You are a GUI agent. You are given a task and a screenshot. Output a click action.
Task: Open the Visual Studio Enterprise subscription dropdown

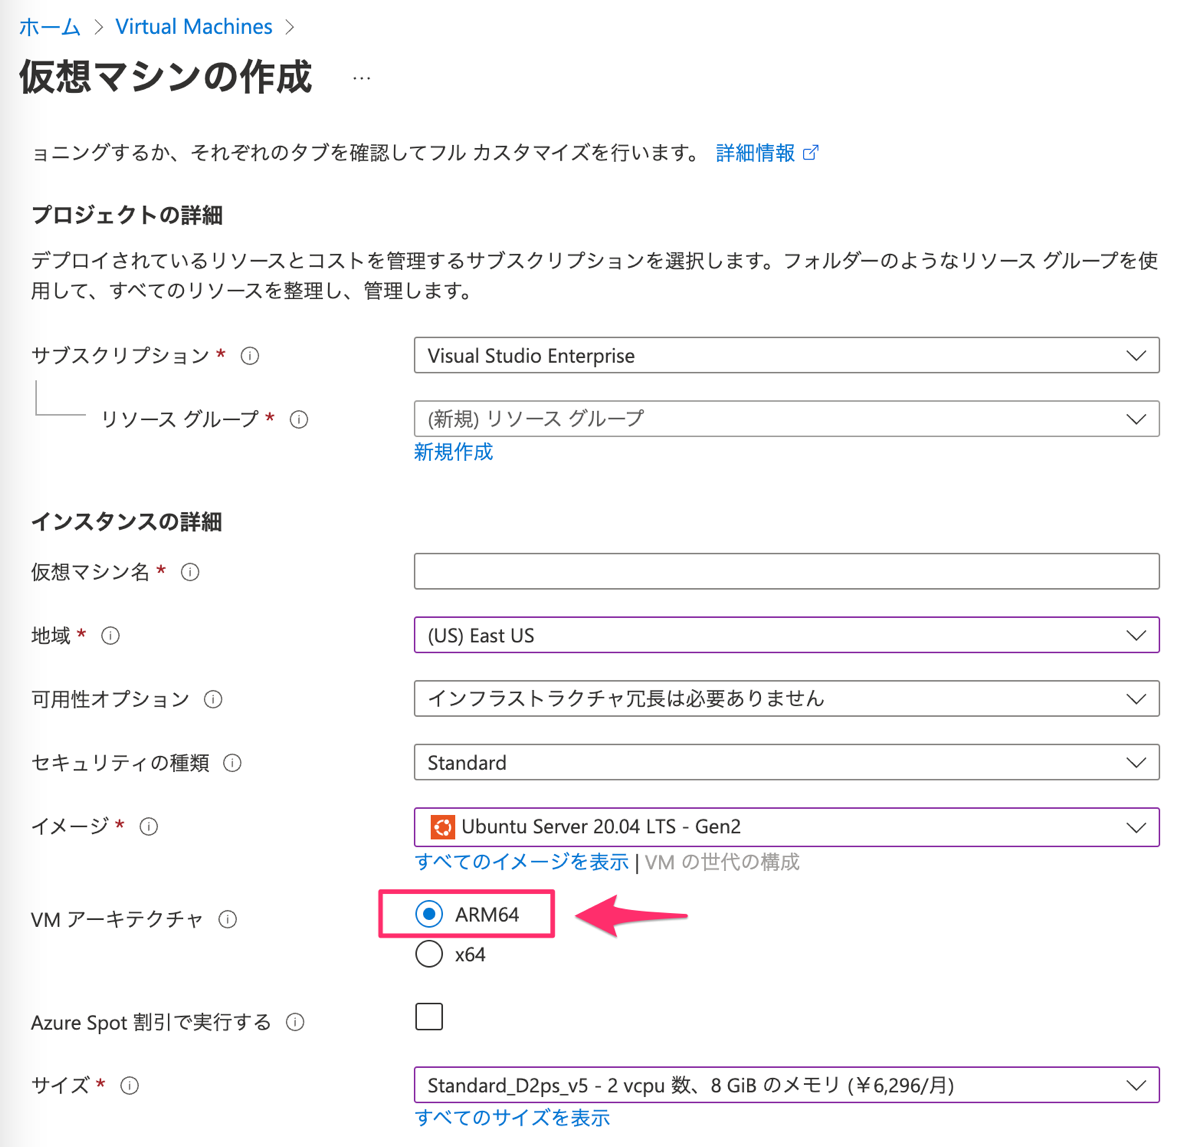[x=786, y=356]
